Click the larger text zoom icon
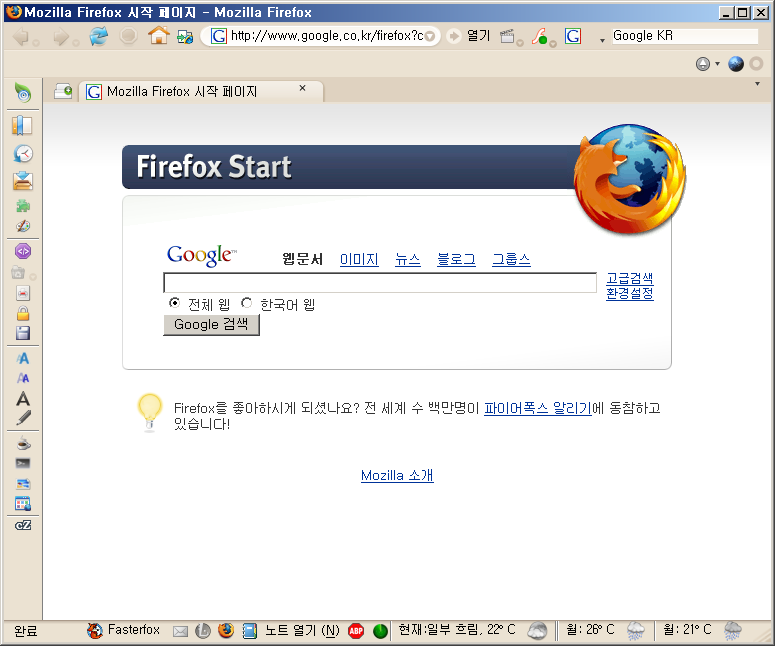 23,358
